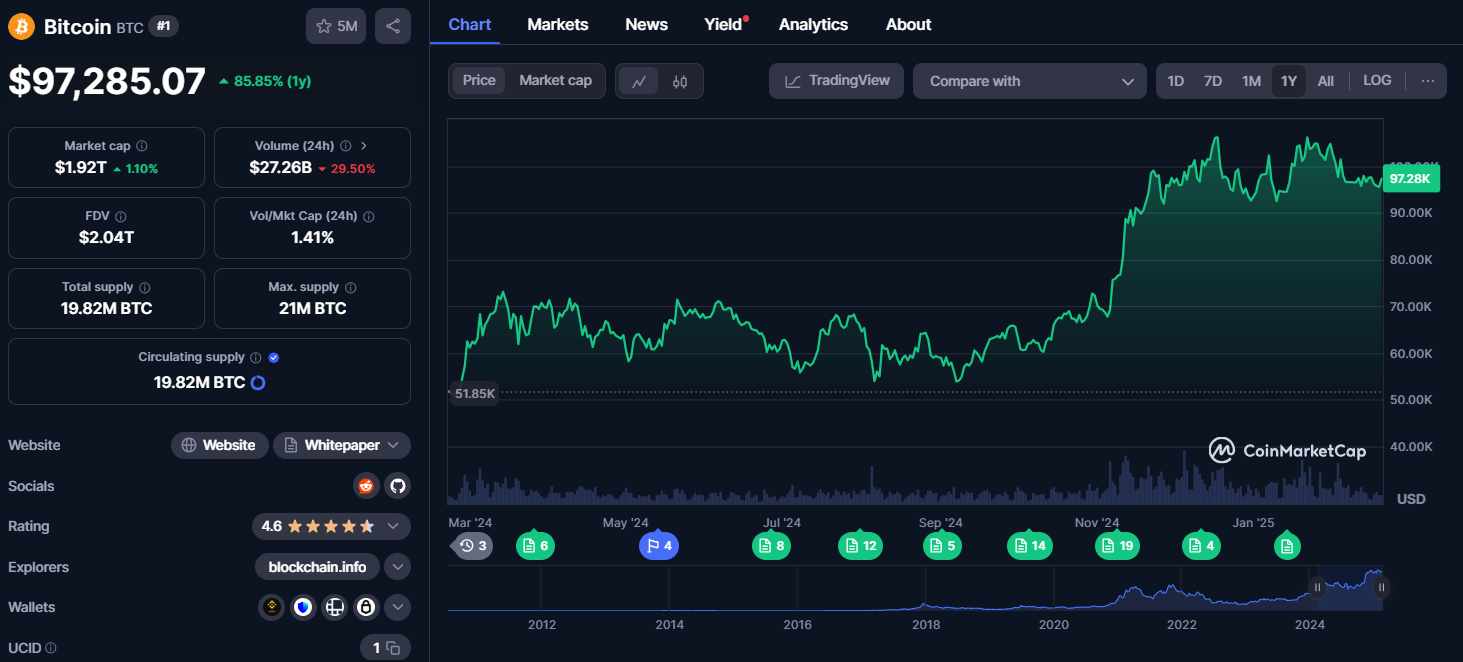Expand Volume (24h) details with arrow
The width and height of the screenshot is (1463, 662).
pos(364,146)
